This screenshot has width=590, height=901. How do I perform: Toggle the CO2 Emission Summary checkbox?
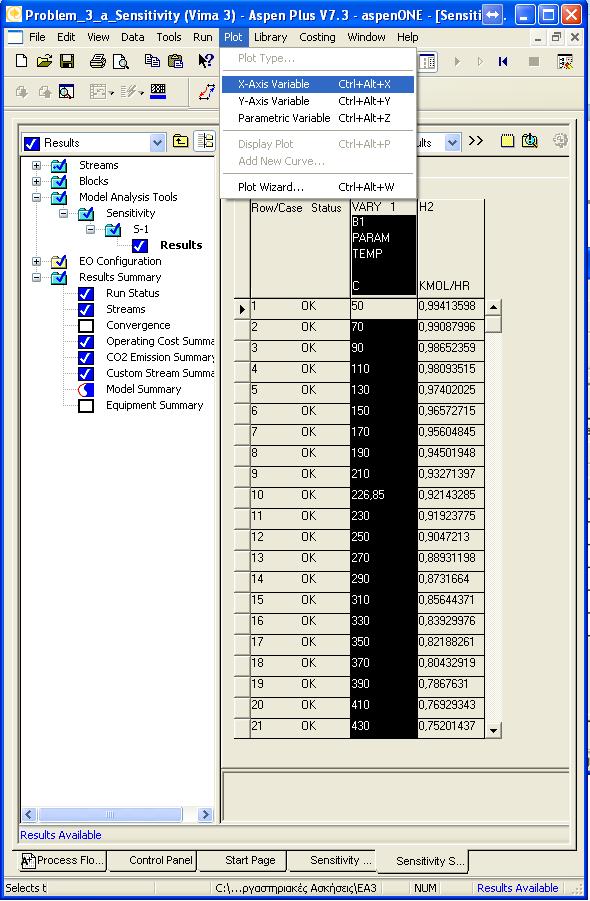86,357
